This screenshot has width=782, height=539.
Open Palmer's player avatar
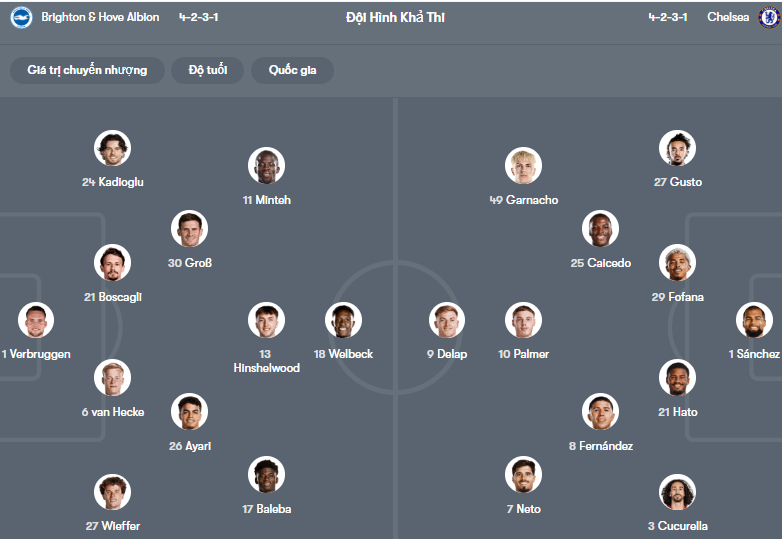point(523,320)
